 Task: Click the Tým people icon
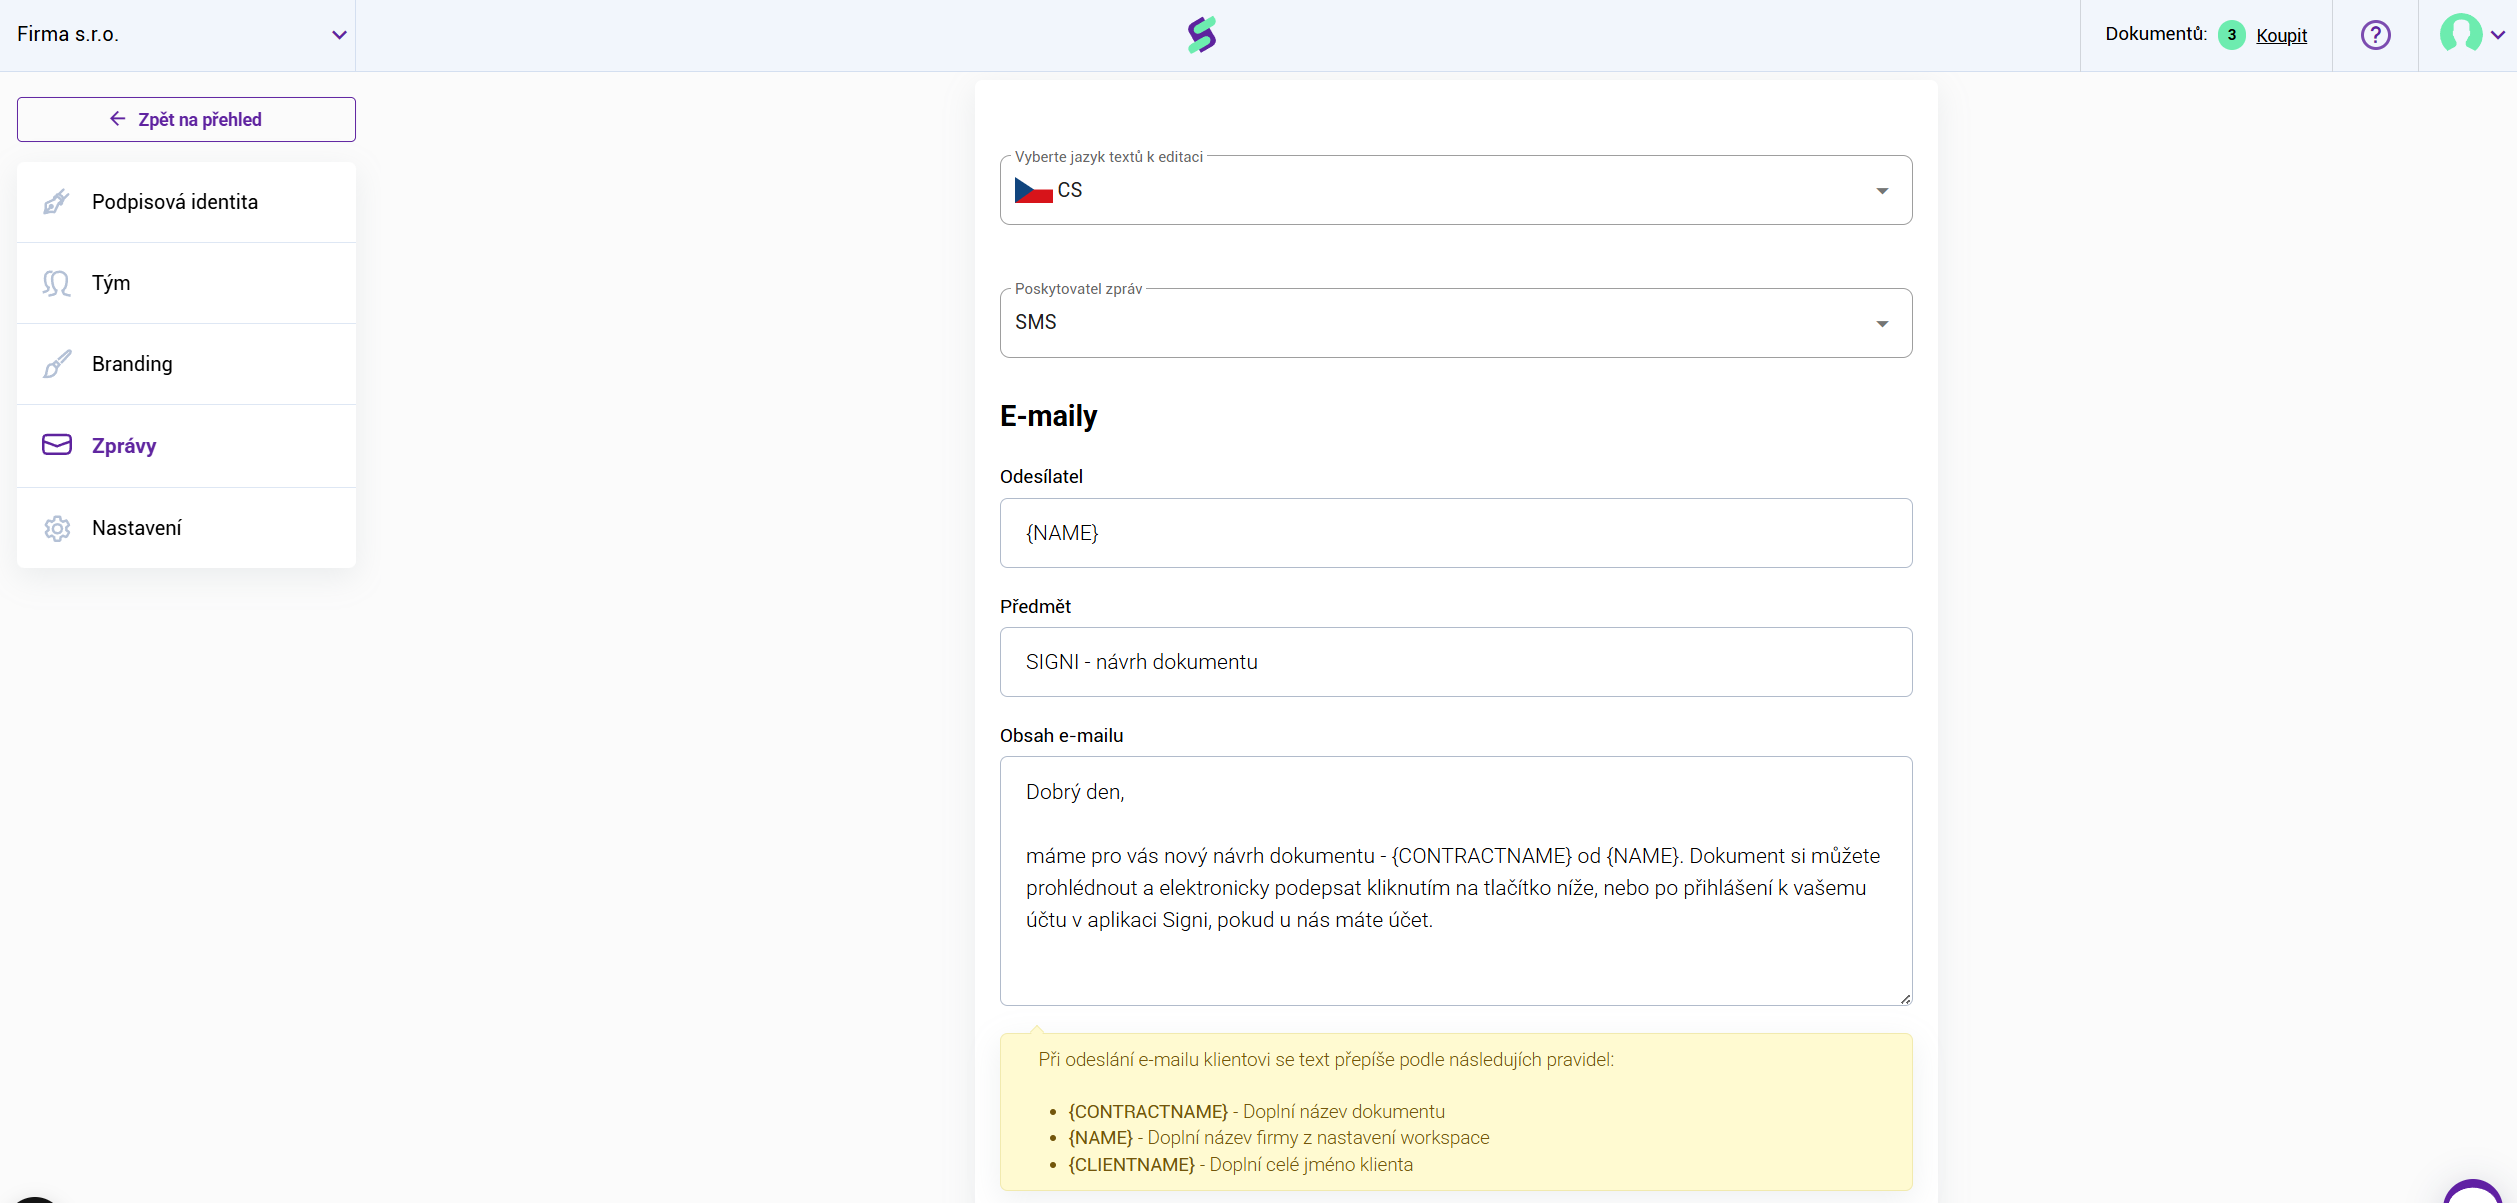[56, 283]
